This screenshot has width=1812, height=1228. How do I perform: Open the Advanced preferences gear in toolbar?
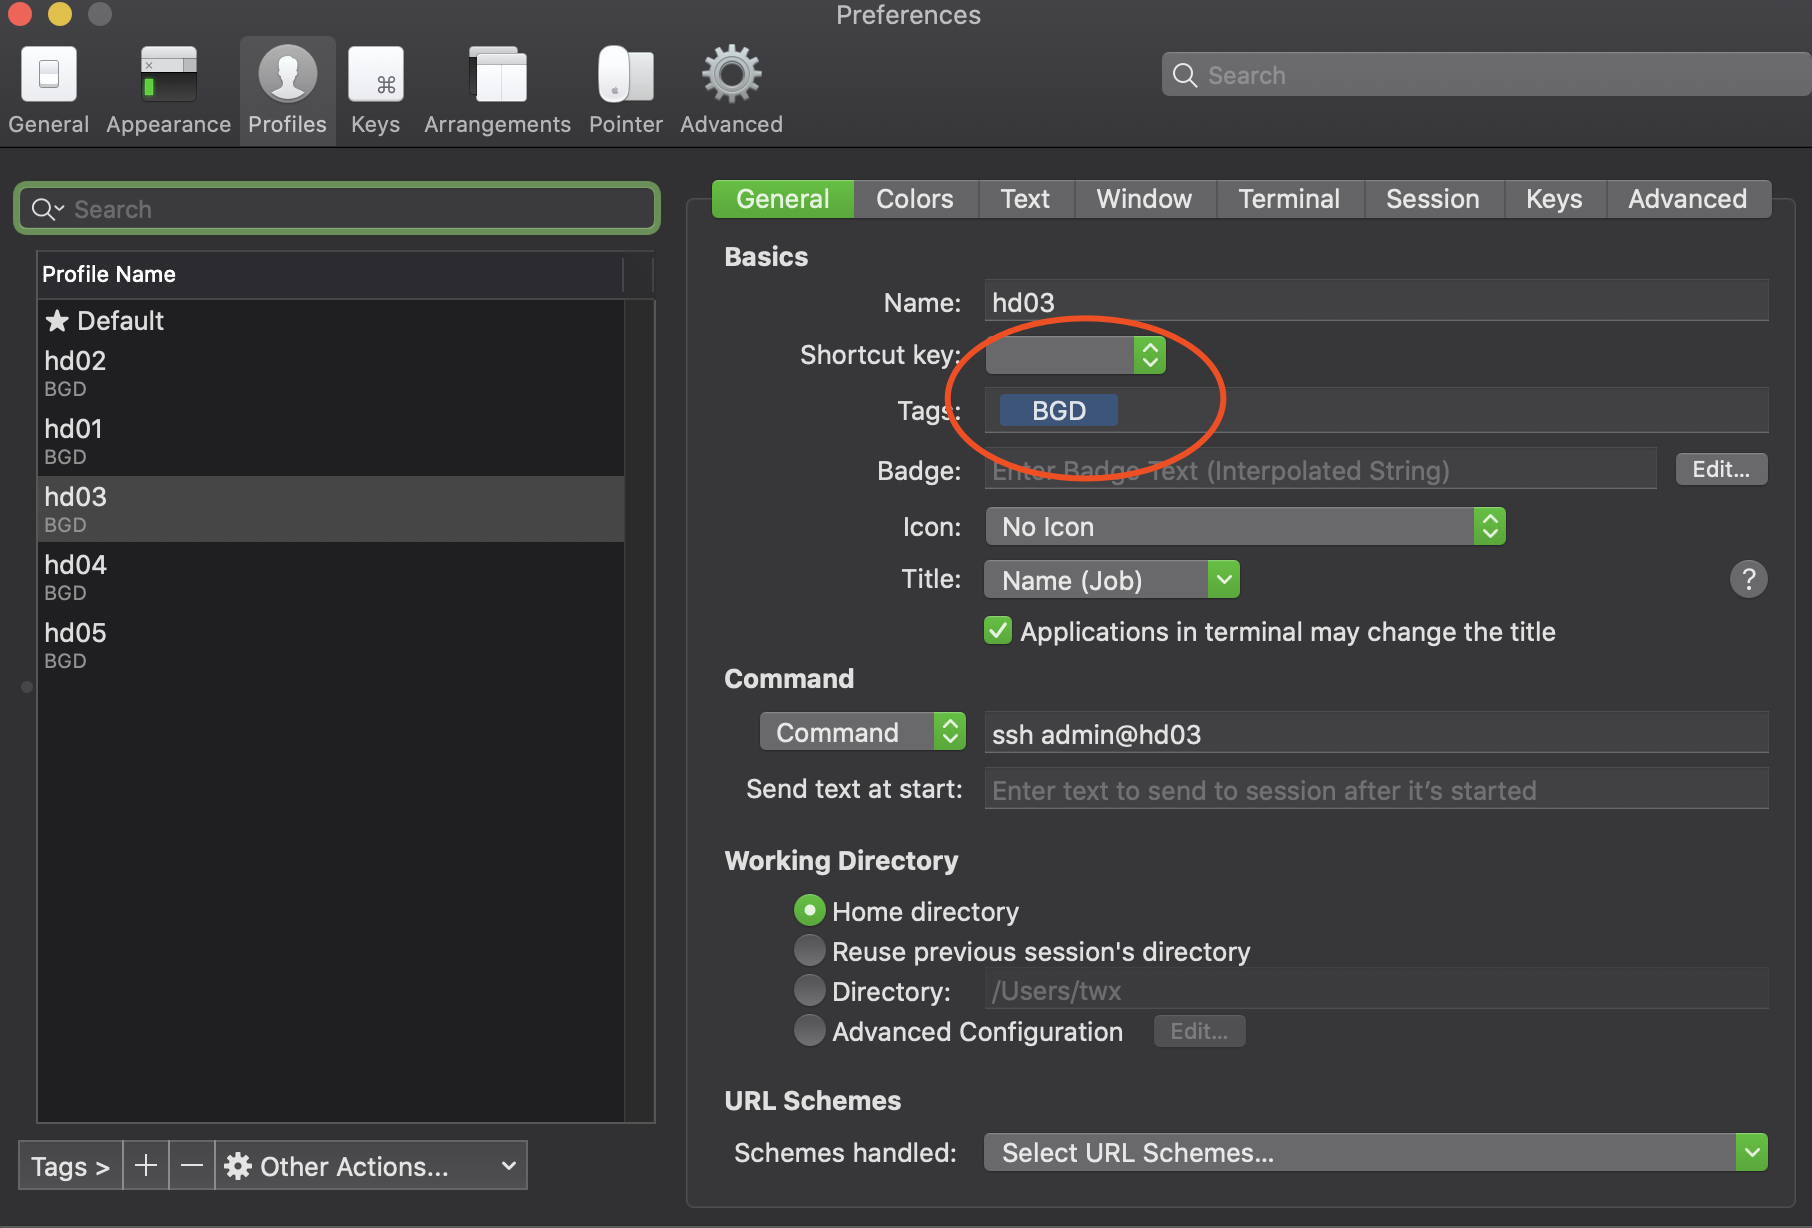pyautogui.click(x=731, y=91)
